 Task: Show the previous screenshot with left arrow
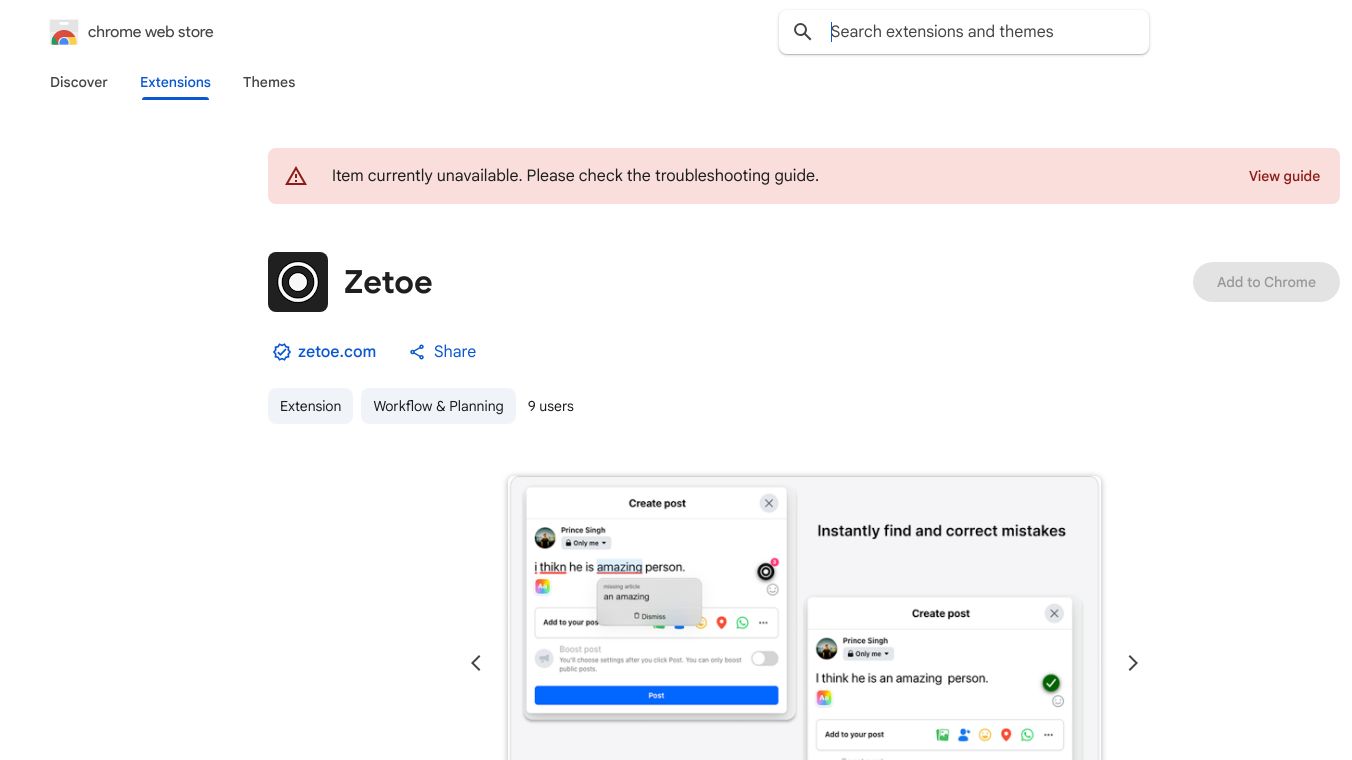[x=476, y=663]
